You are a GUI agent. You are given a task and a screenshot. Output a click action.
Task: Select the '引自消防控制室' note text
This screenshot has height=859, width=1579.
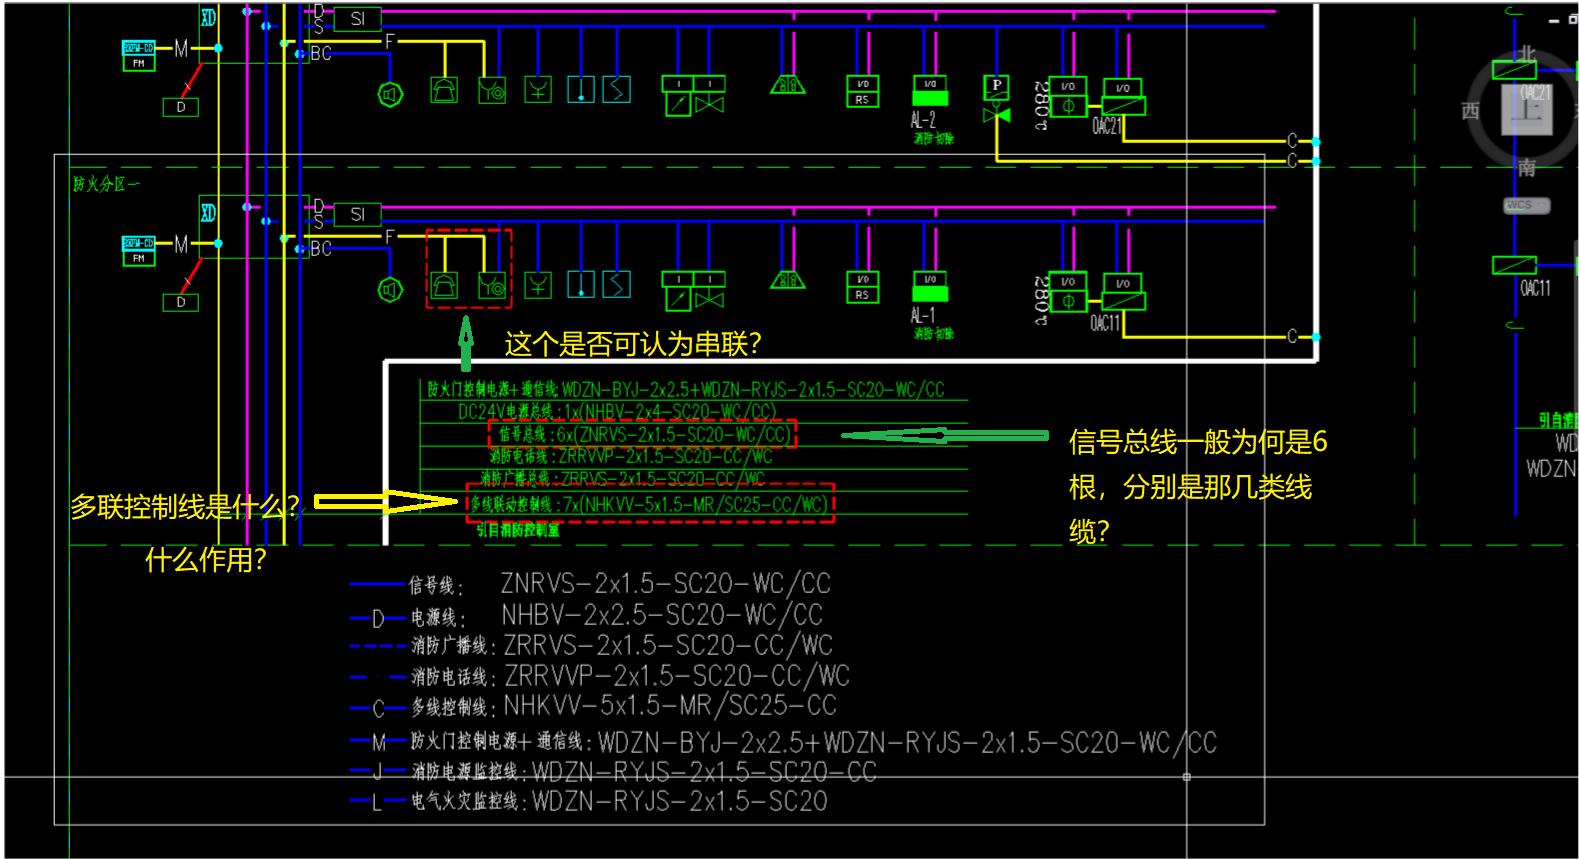point(518,530)
